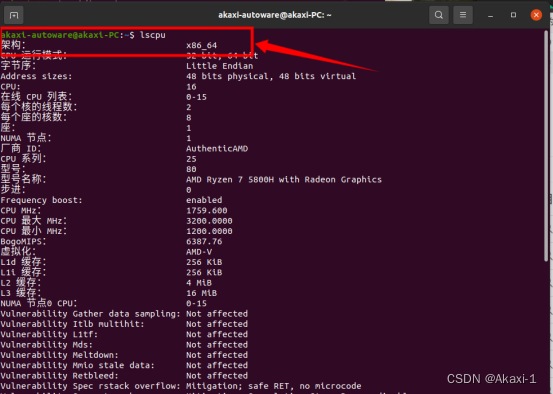Click Vulnerability Spec rstack overflow label
The height and width of the screenshot is (394, 553).
(90, 386)
